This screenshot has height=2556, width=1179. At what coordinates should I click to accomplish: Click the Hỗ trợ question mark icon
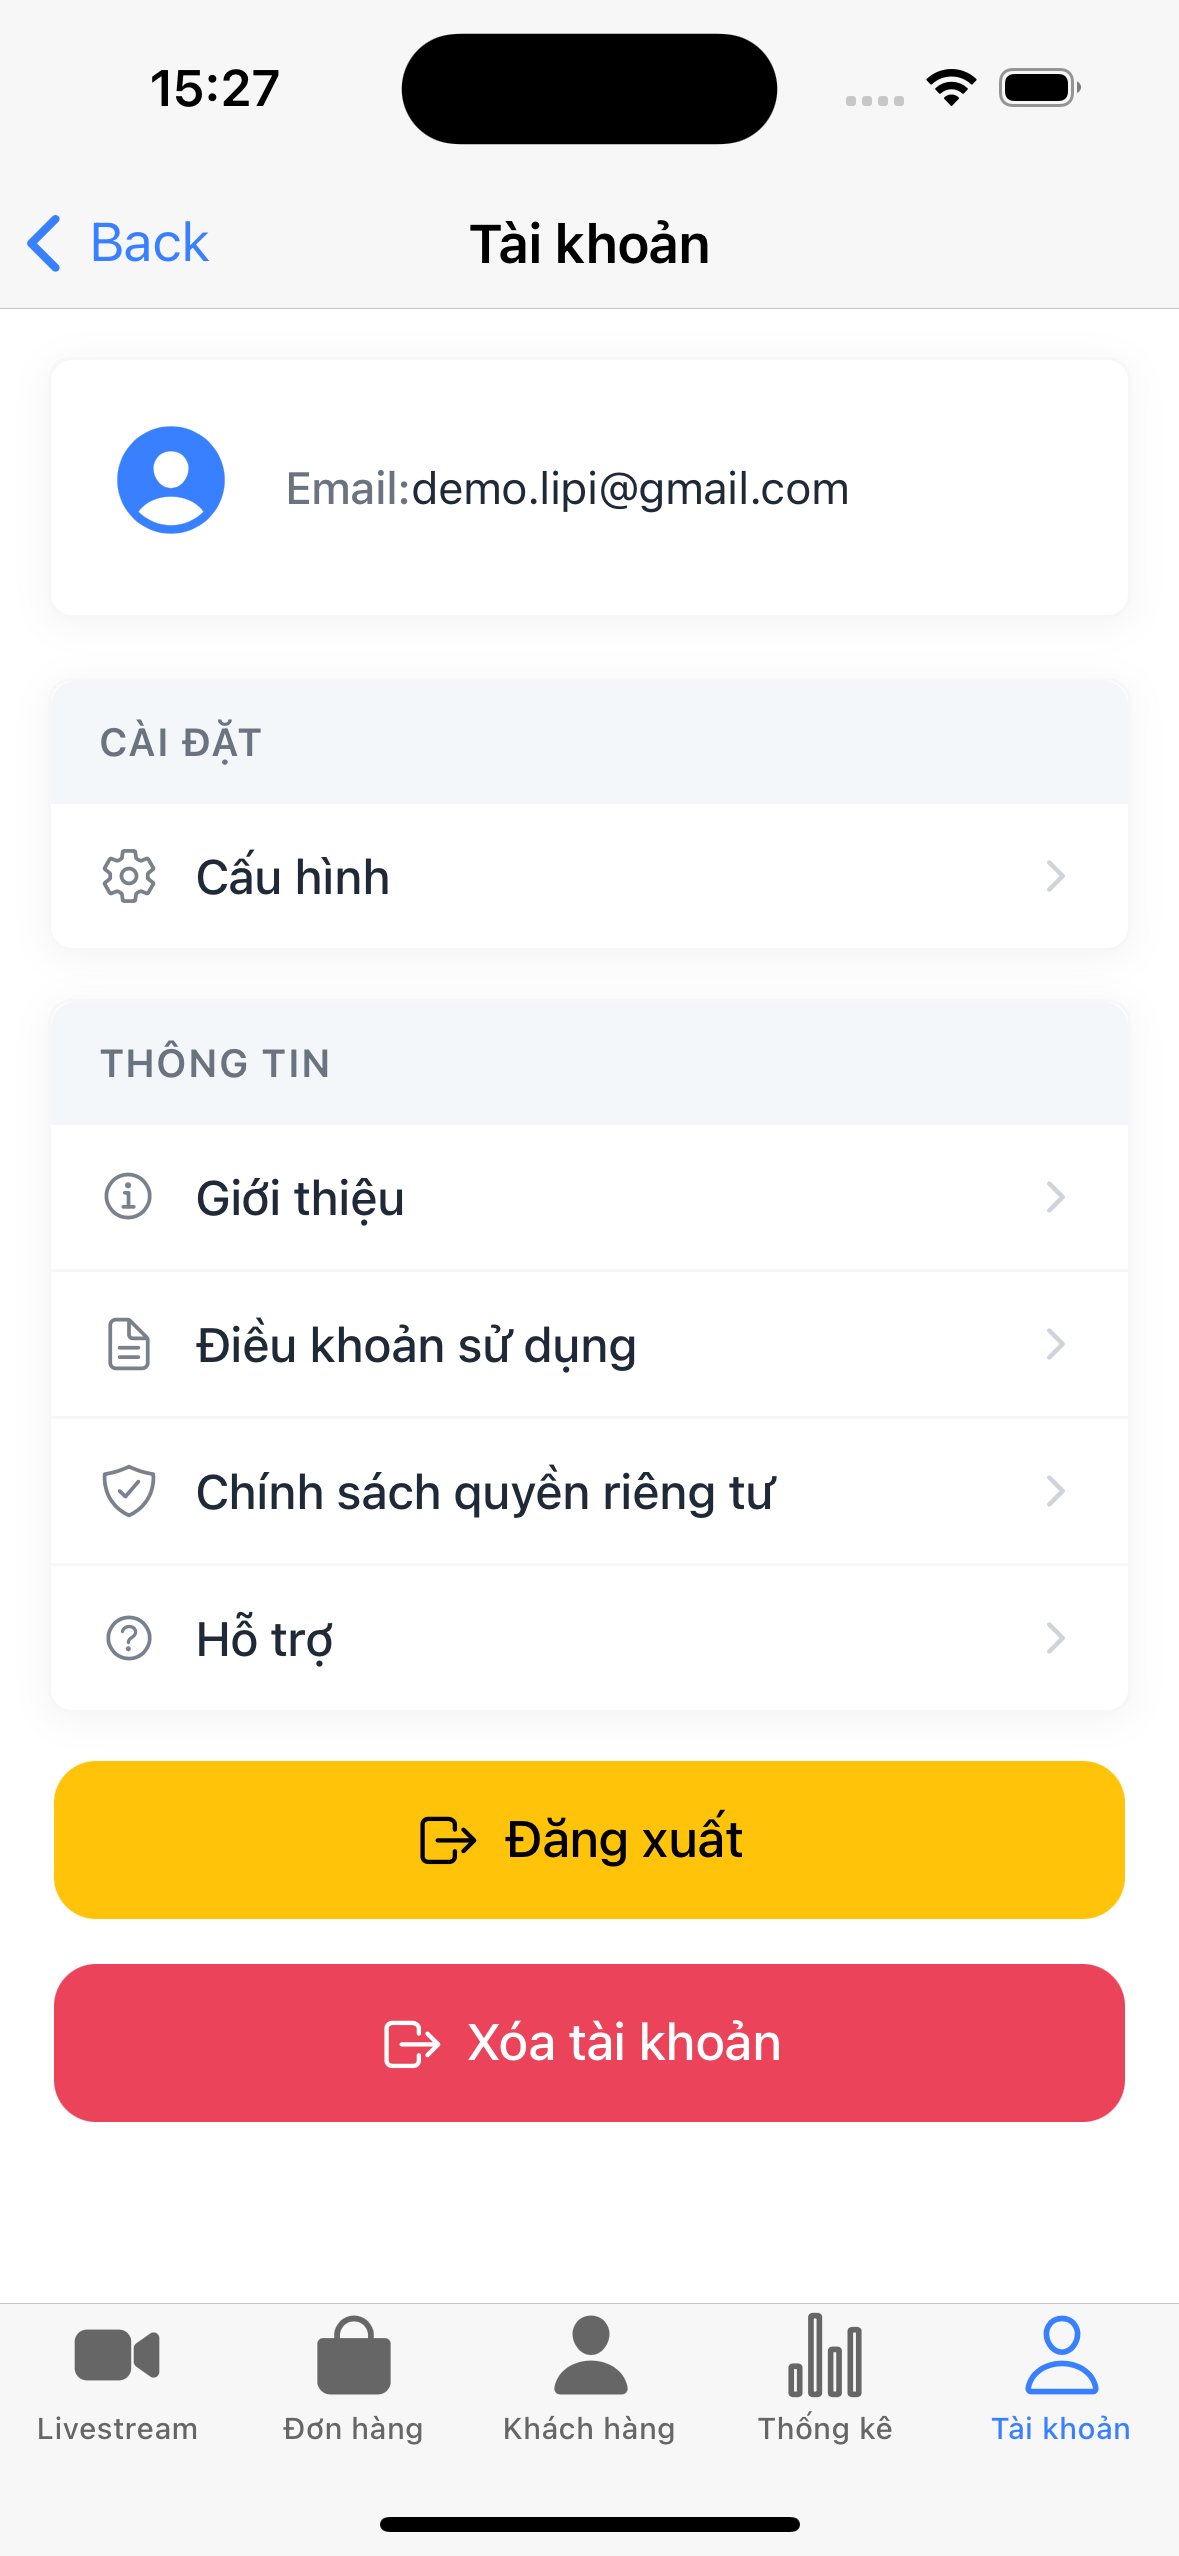tap(129, 1638)
